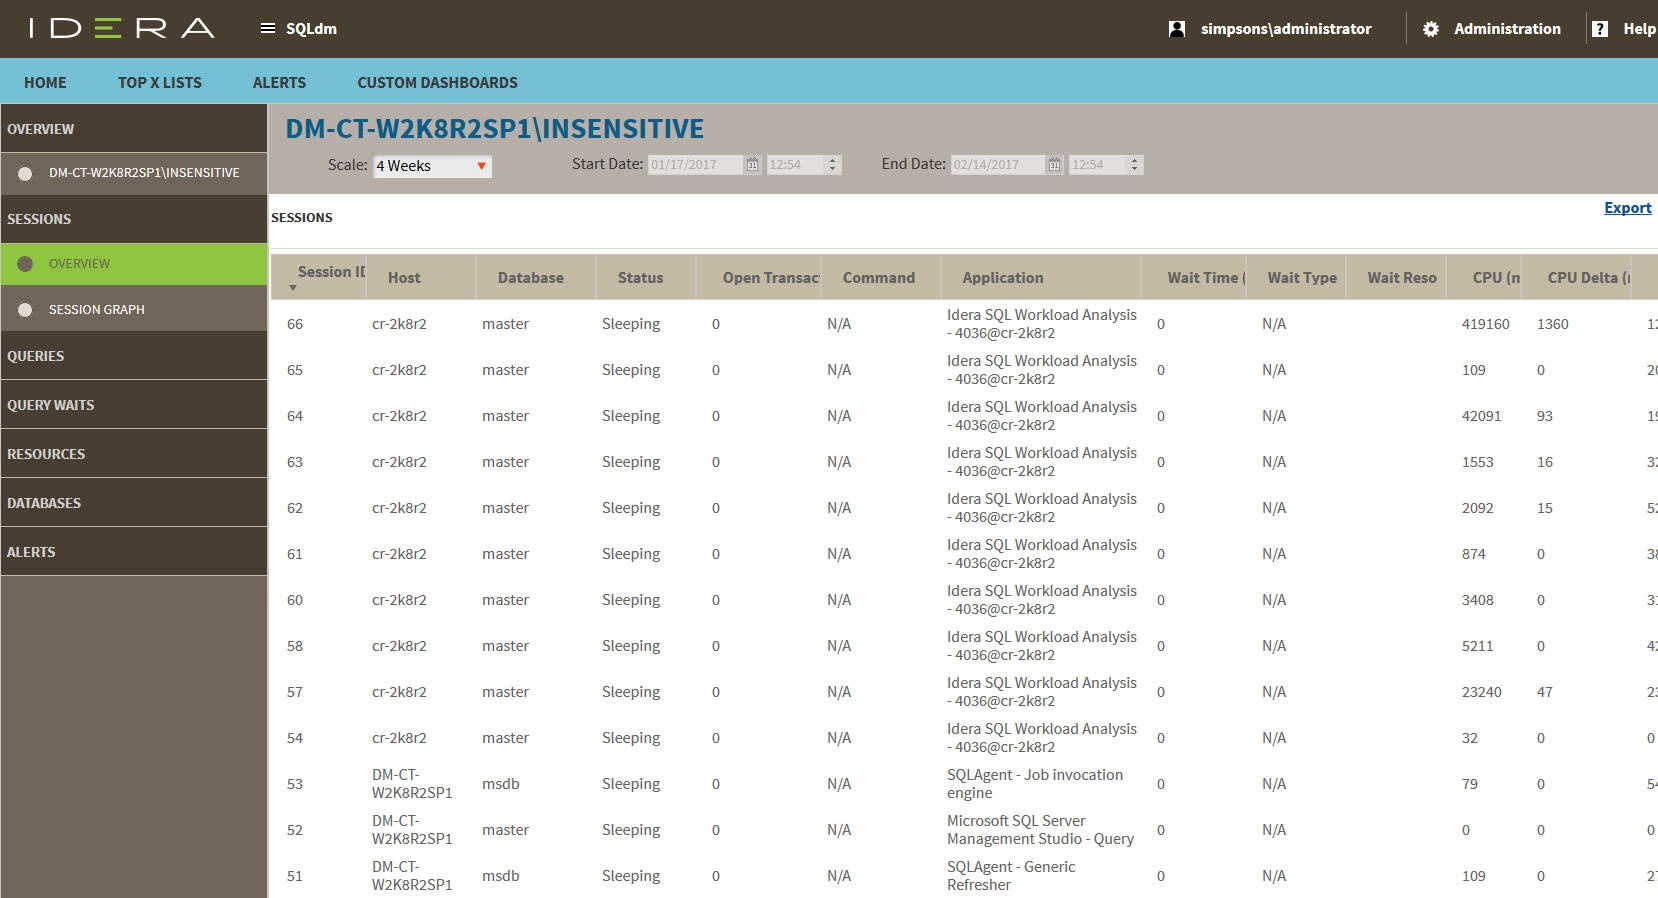Select the Sessions Overview radio item
Viewport: 1658px width, 898px height.
point(26,264)
